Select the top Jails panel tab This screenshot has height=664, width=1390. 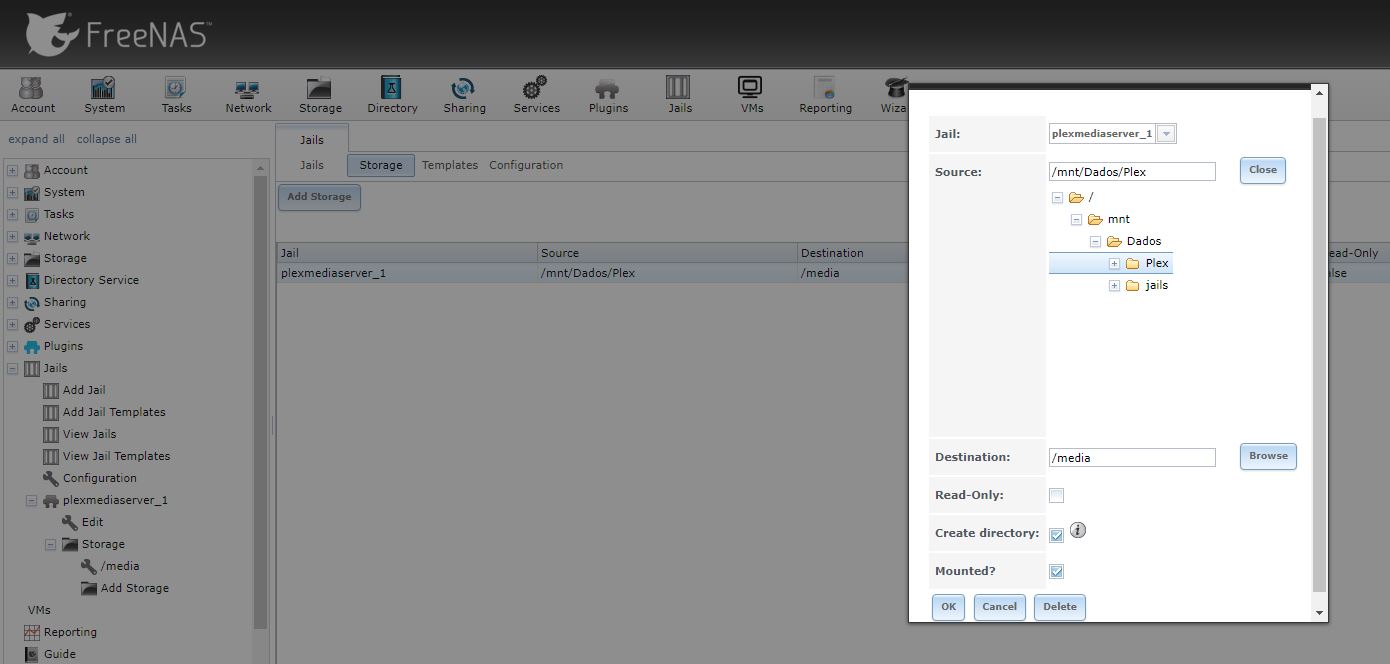[312, 138]
